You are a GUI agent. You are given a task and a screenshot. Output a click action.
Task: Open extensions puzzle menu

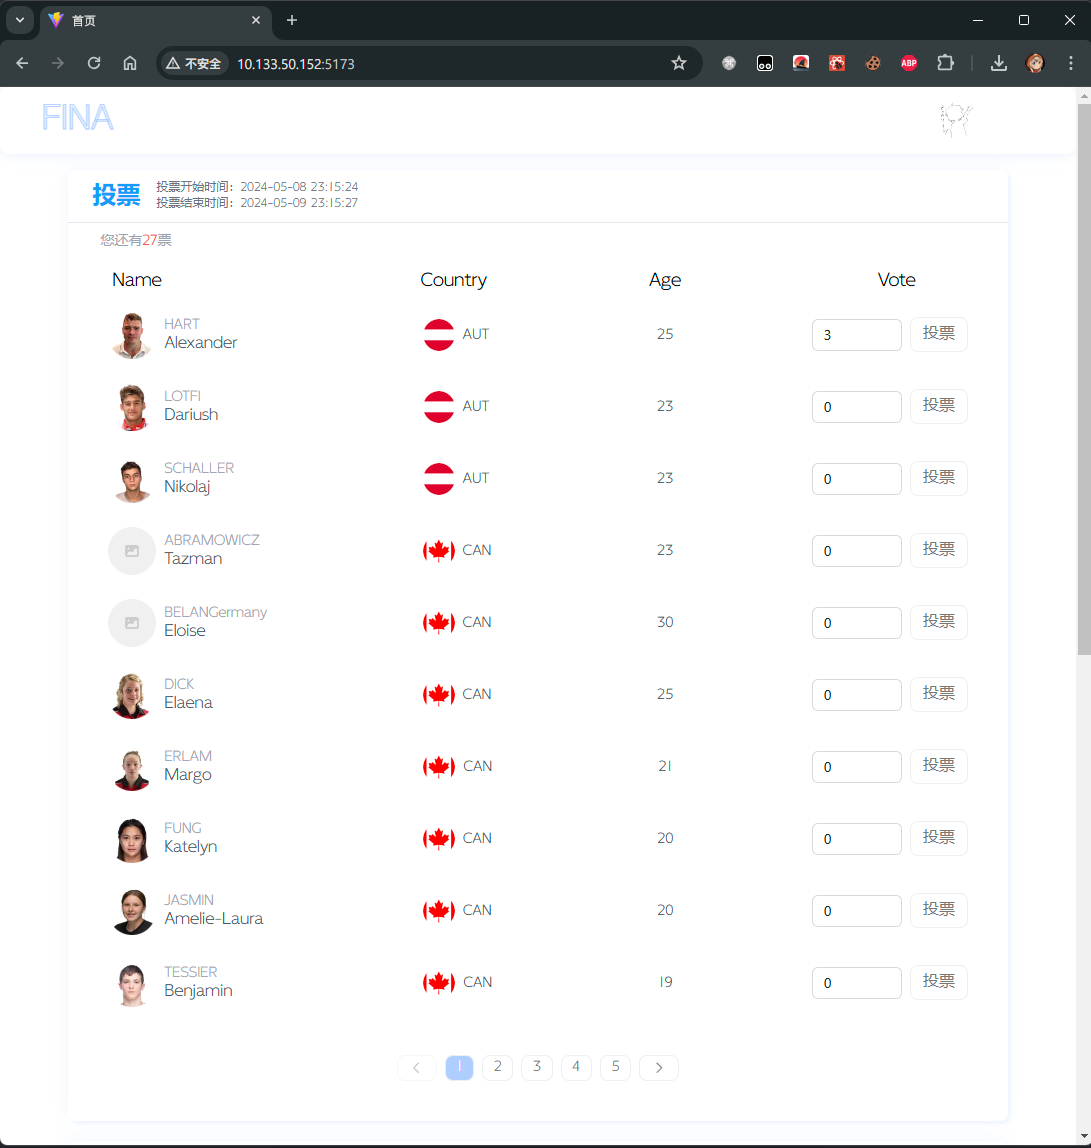tap(945, 64)
